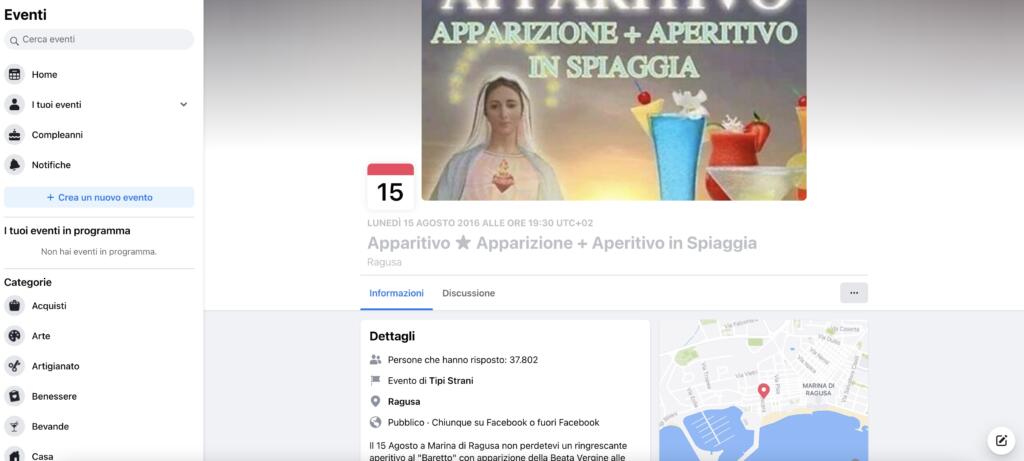Open the Home calendar icon
This screenshot has height=461, width=1024.
click(14, 74)
